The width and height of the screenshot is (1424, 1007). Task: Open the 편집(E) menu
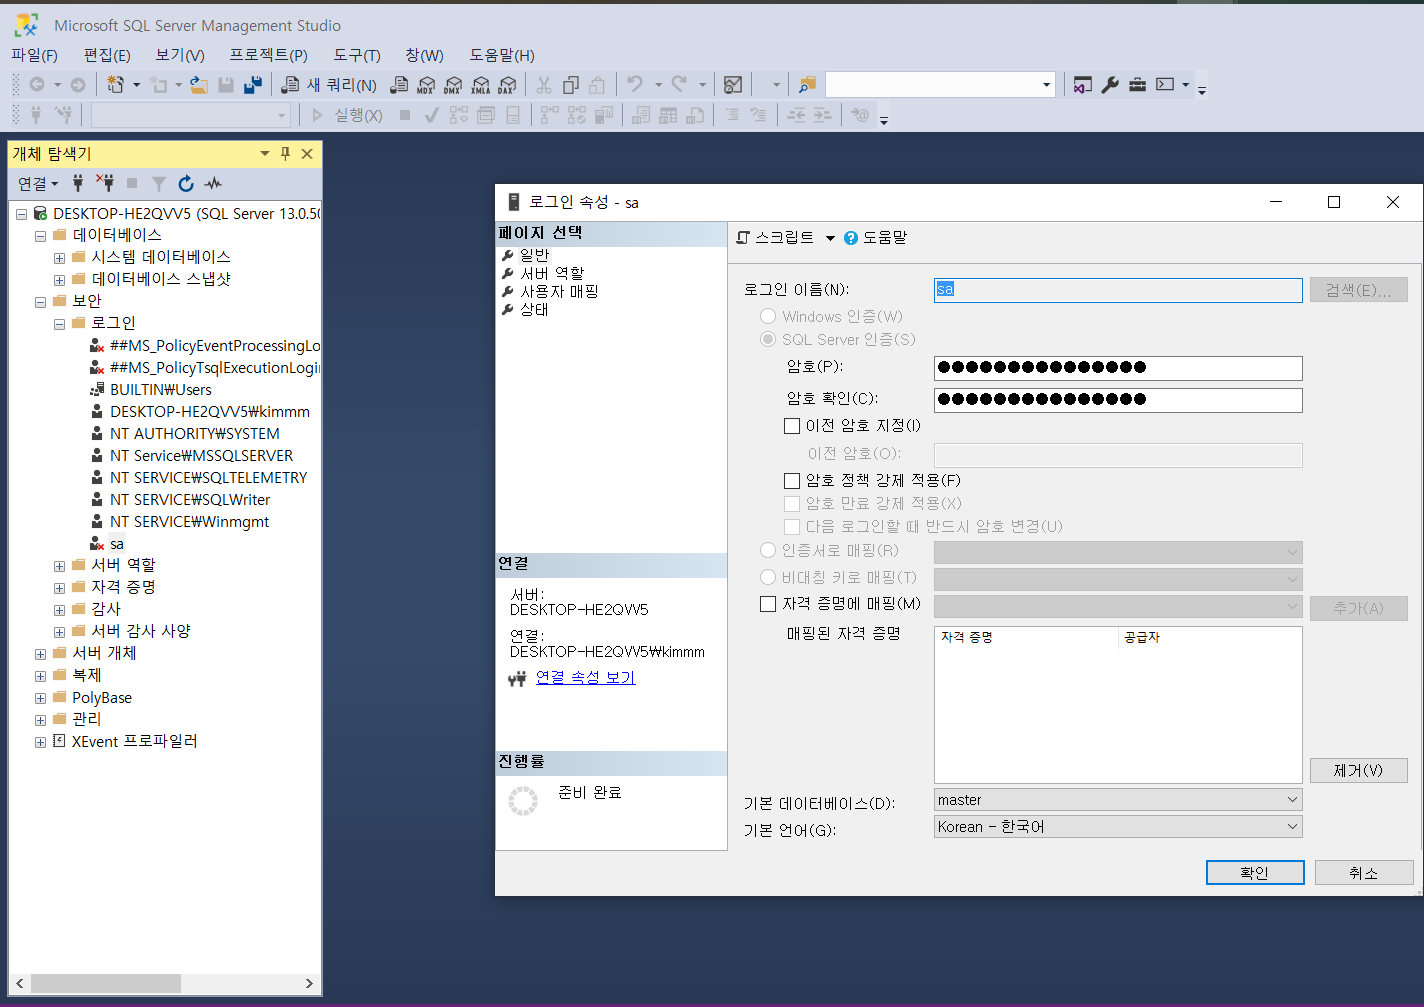pyautogui.click(x=107, y=55)
